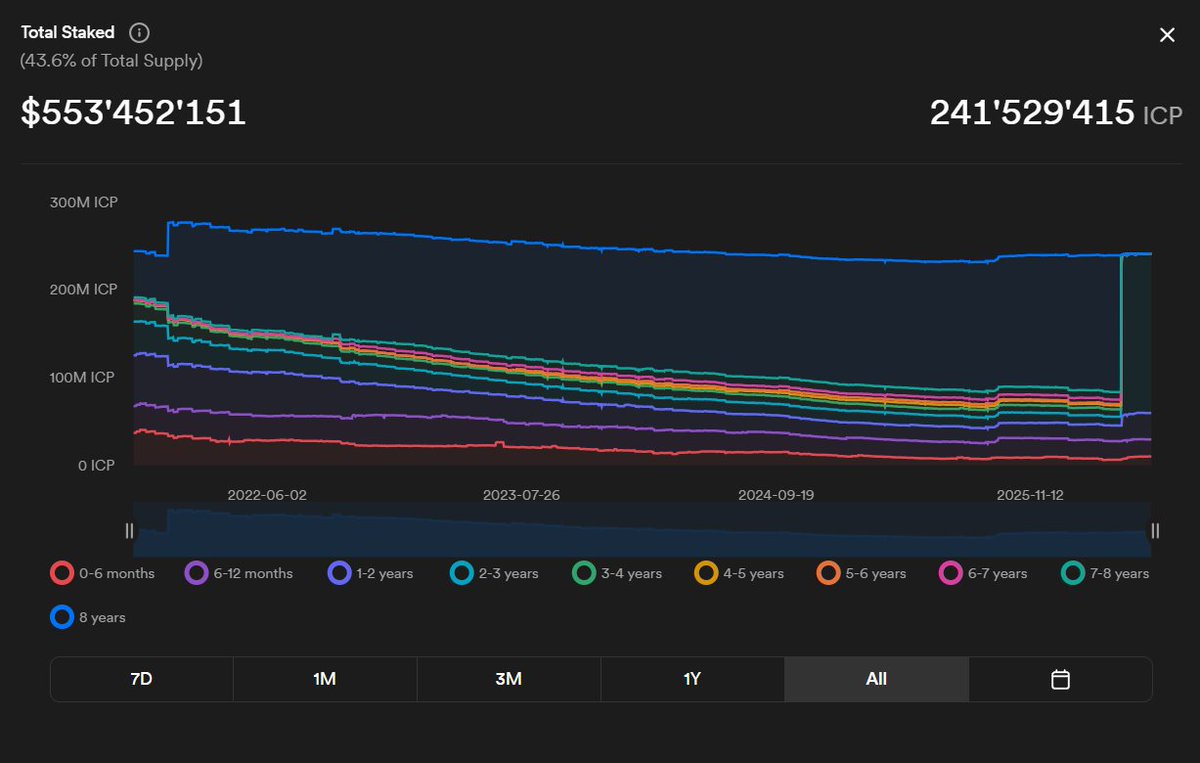Viewport: 1200px width, 763px height.
Task: Toggle the 8 years series
Action: [88, 617]
